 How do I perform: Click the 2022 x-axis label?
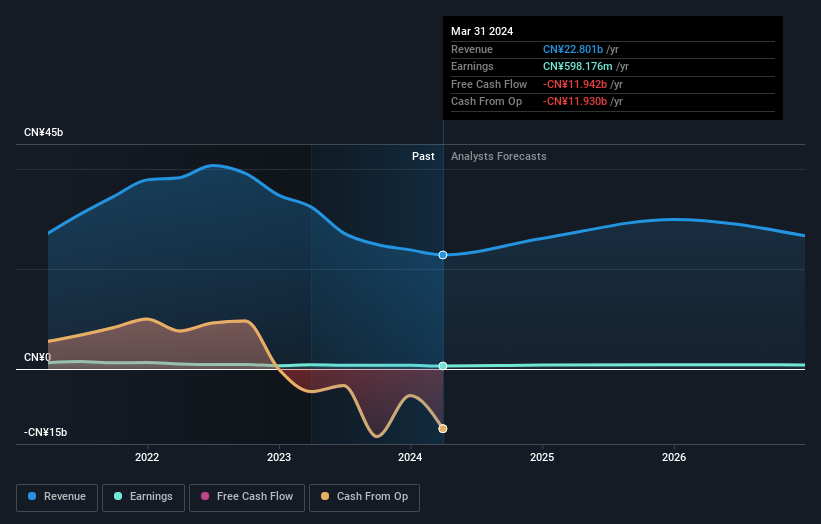click(x=147, y=457)
